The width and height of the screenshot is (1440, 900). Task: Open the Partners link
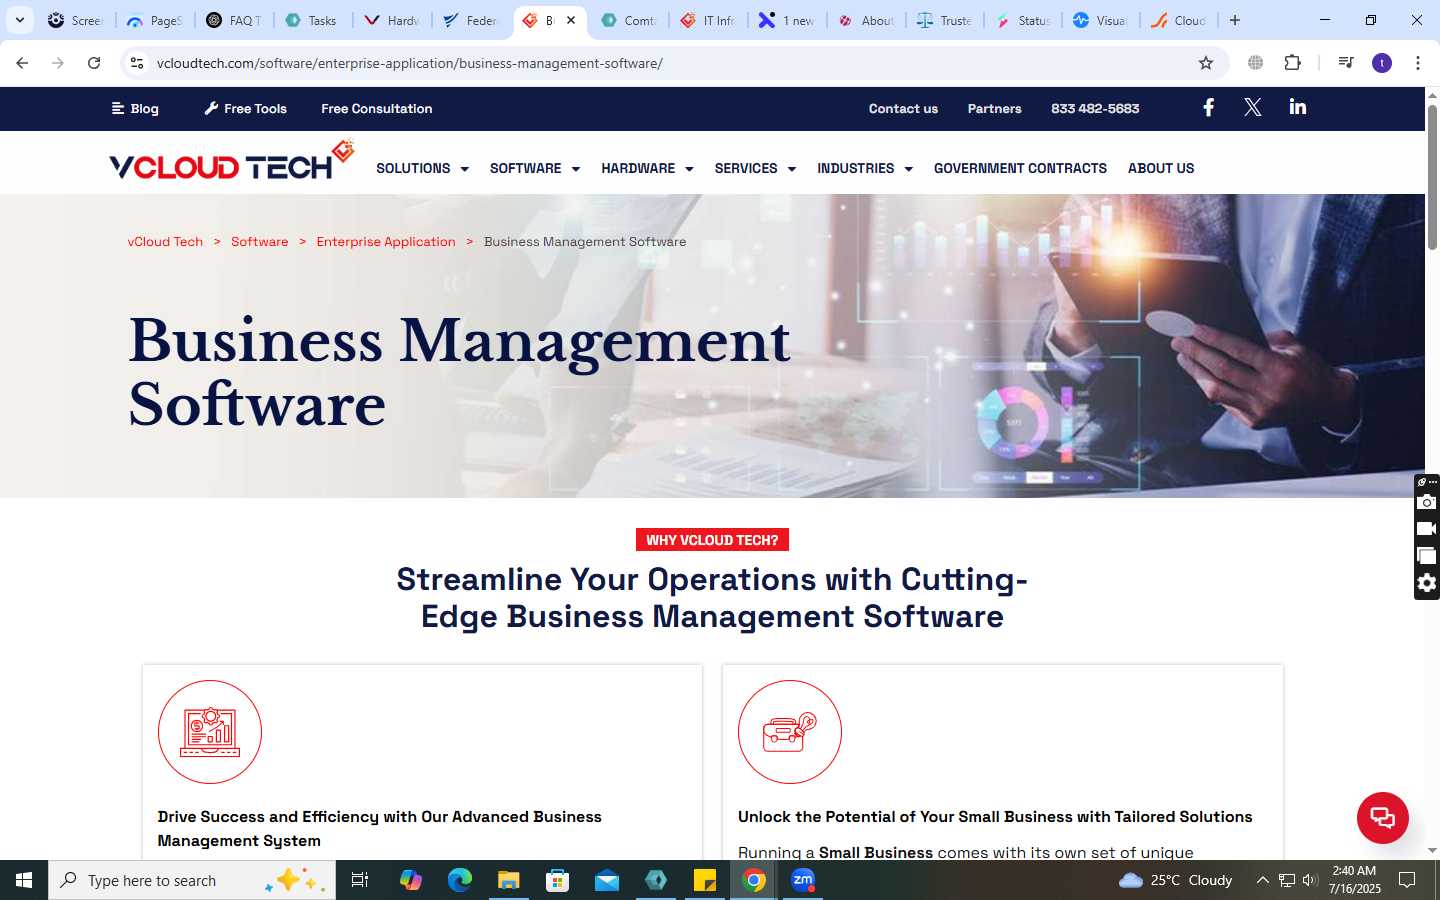pos(994,108)
